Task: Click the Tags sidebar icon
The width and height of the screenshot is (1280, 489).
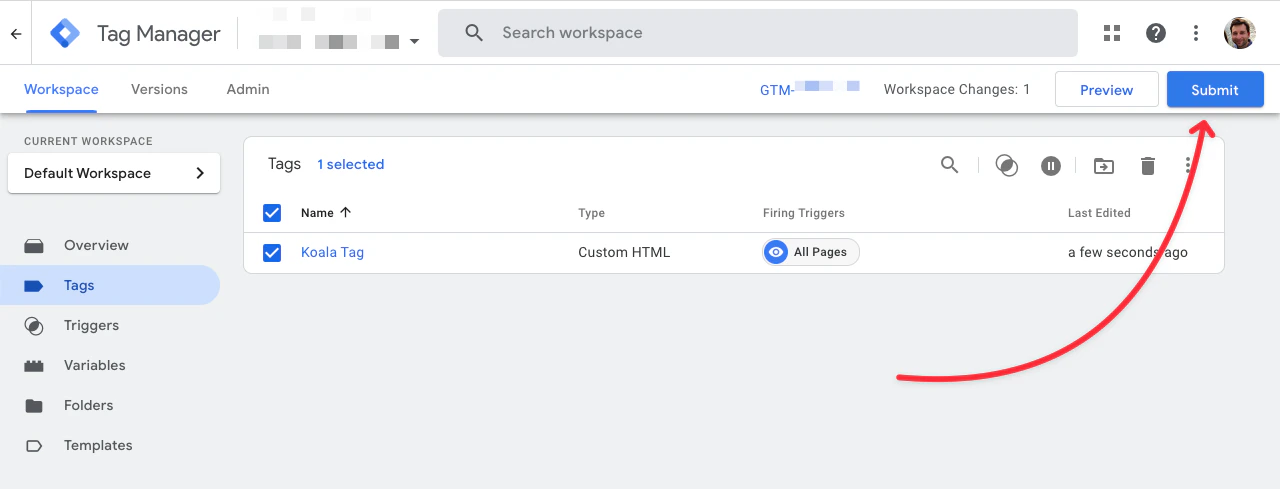Action: coord(34,286)
